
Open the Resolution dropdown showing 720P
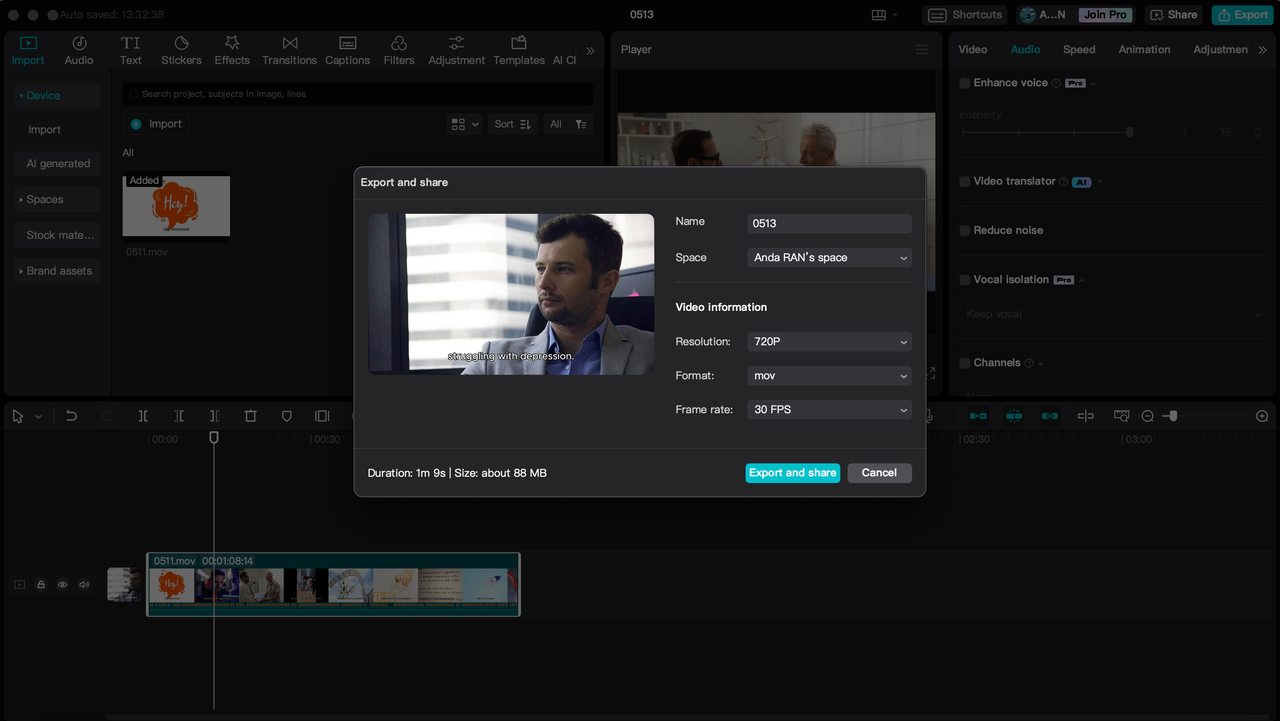[x=829, y=342]
